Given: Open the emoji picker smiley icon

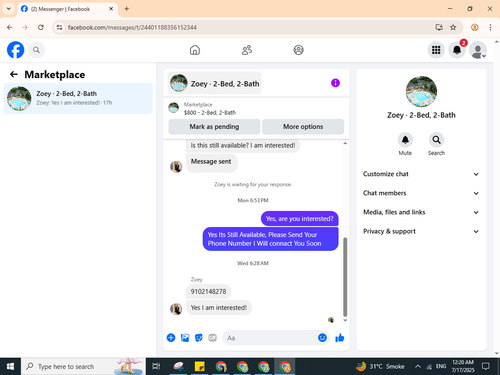Looking at the screenshot, I should [322, 338].
